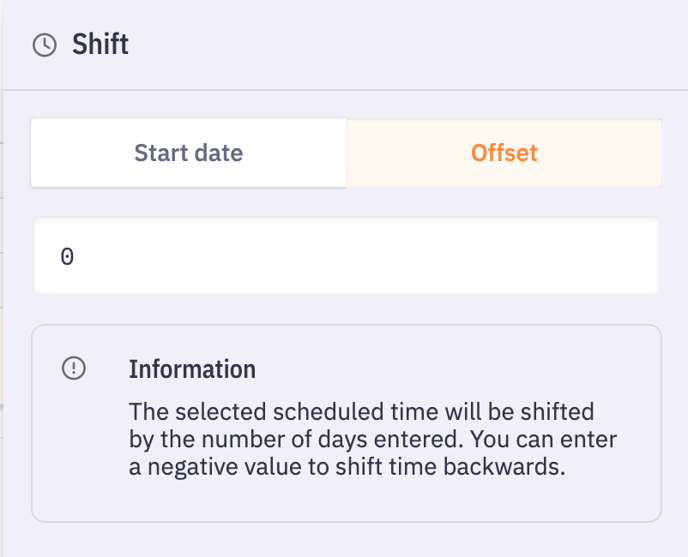Focus the offset days input field

point(346,256)
